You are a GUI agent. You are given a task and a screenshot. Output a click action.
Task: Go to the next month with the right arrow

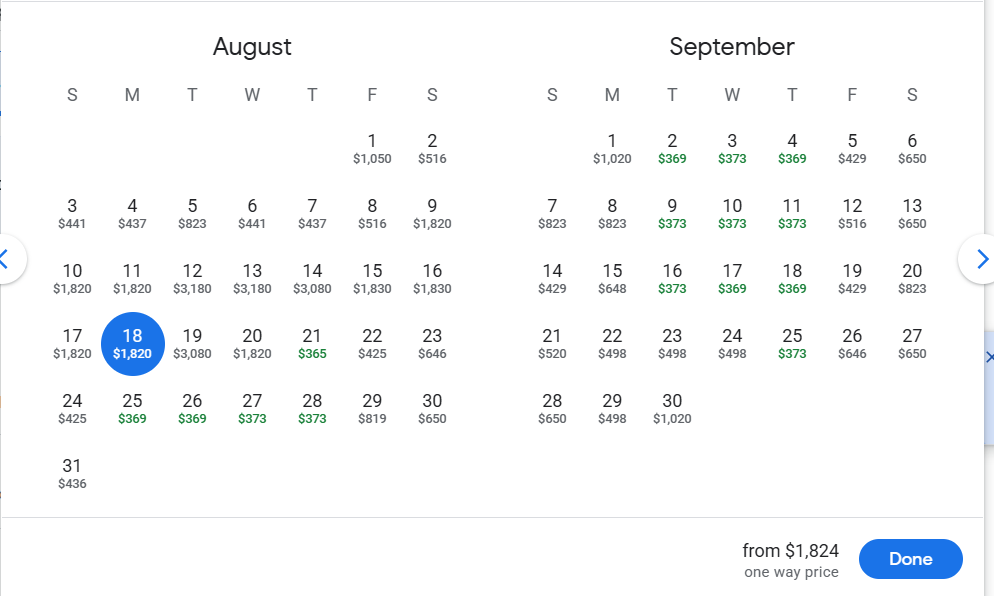(x=981, y=259)
